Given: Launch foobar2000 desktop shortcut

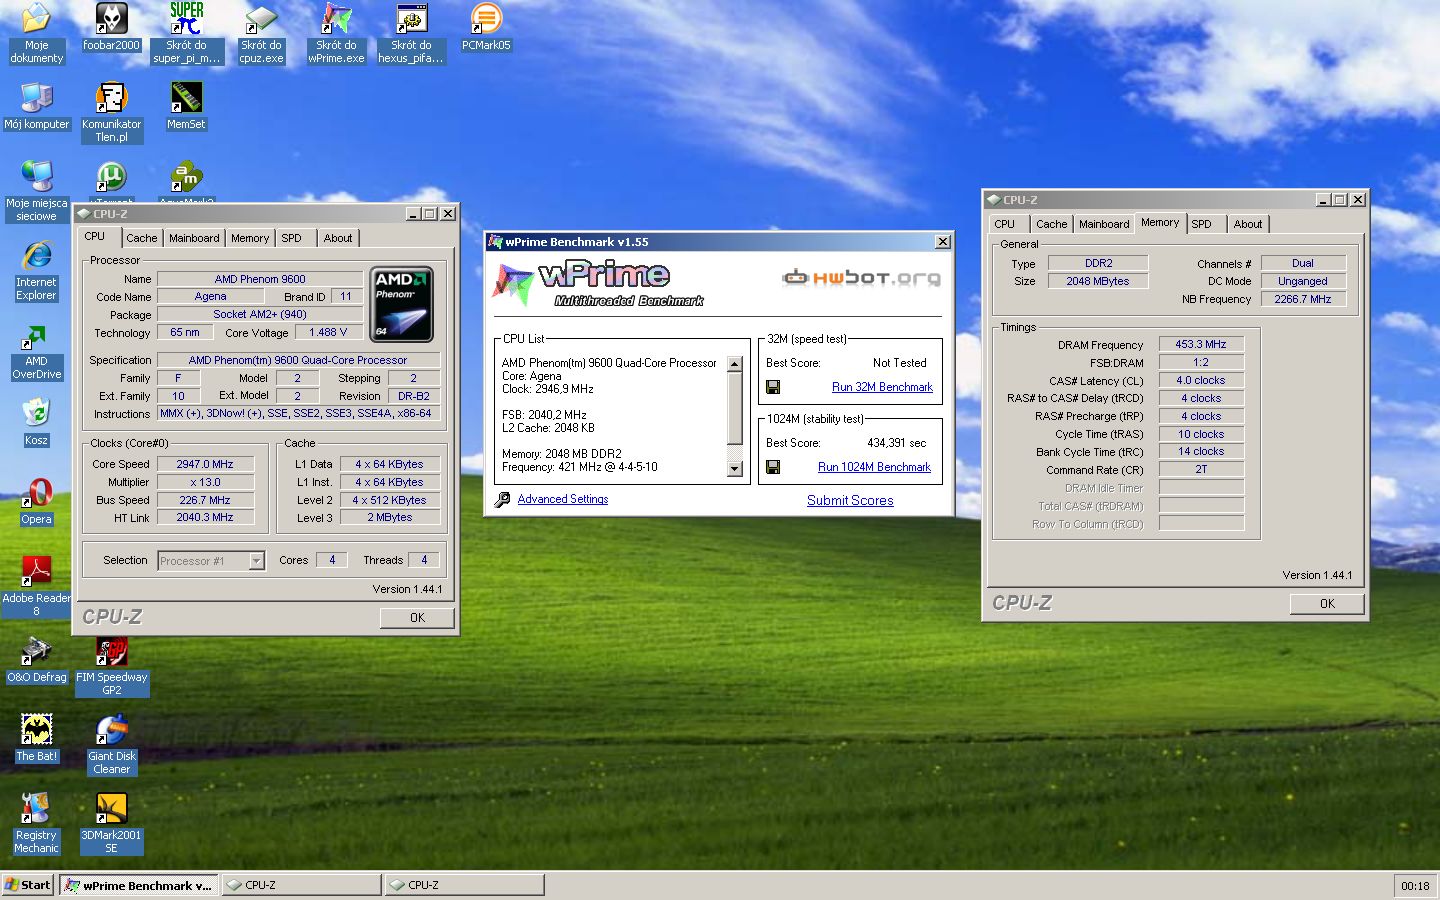Looking at the screenshot, I should tap(111, 27).
